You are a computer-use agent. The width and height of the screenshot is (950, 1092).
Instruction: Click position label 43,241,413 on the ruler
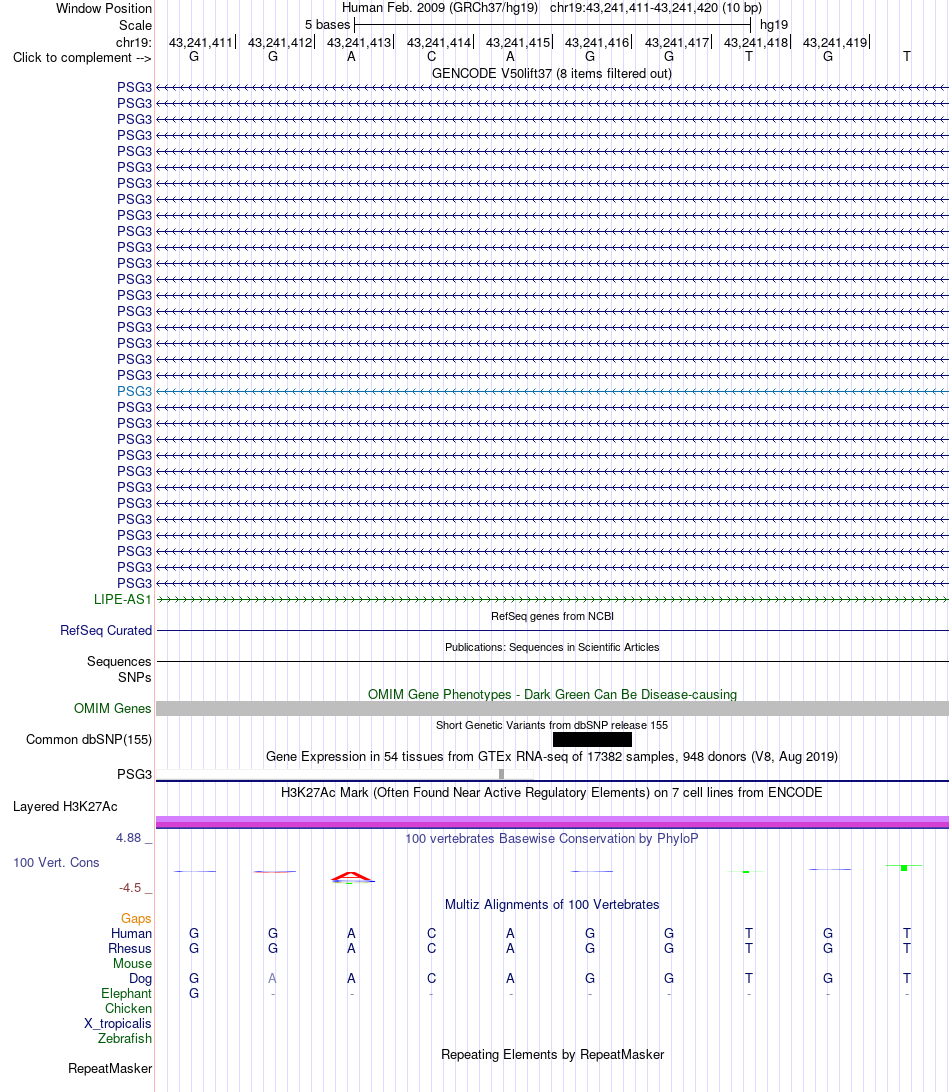359,42
